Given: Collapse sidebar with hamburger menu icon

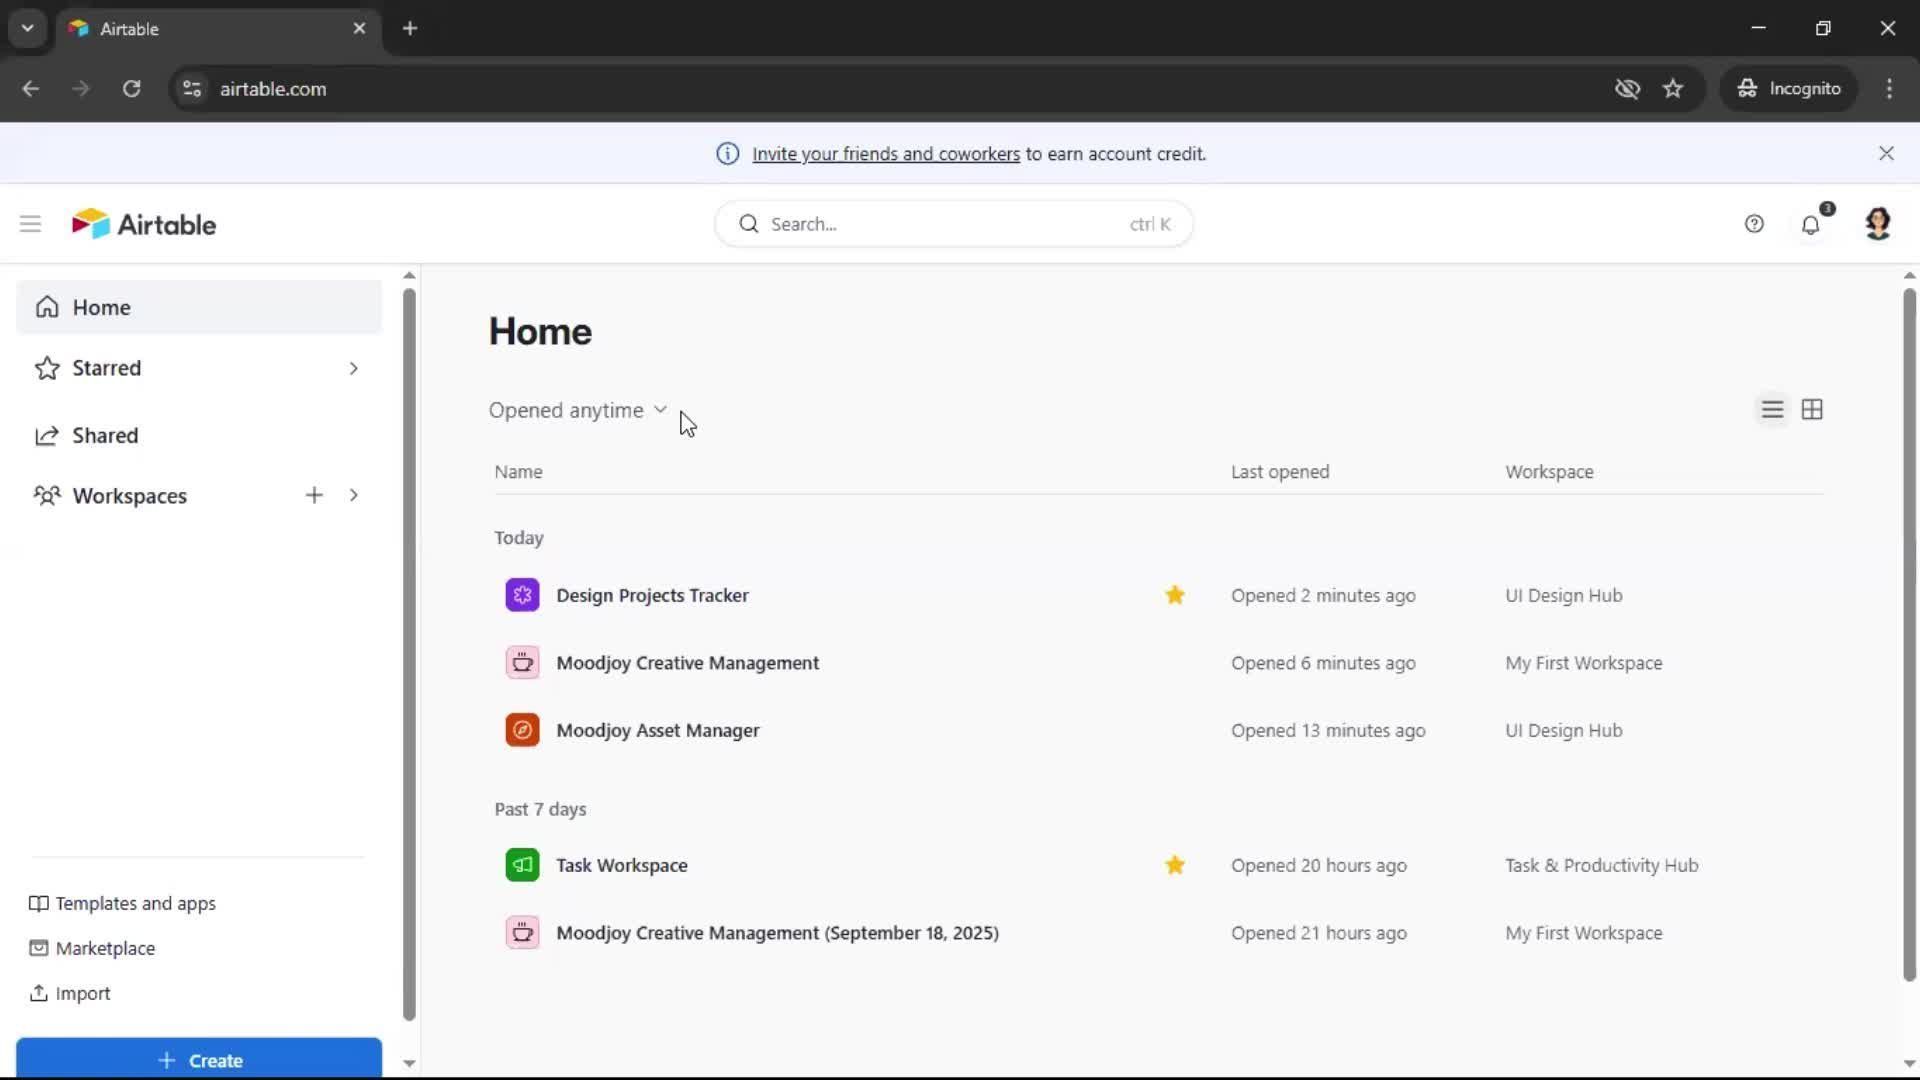Looking at the screenshot, I should [30, 224].
